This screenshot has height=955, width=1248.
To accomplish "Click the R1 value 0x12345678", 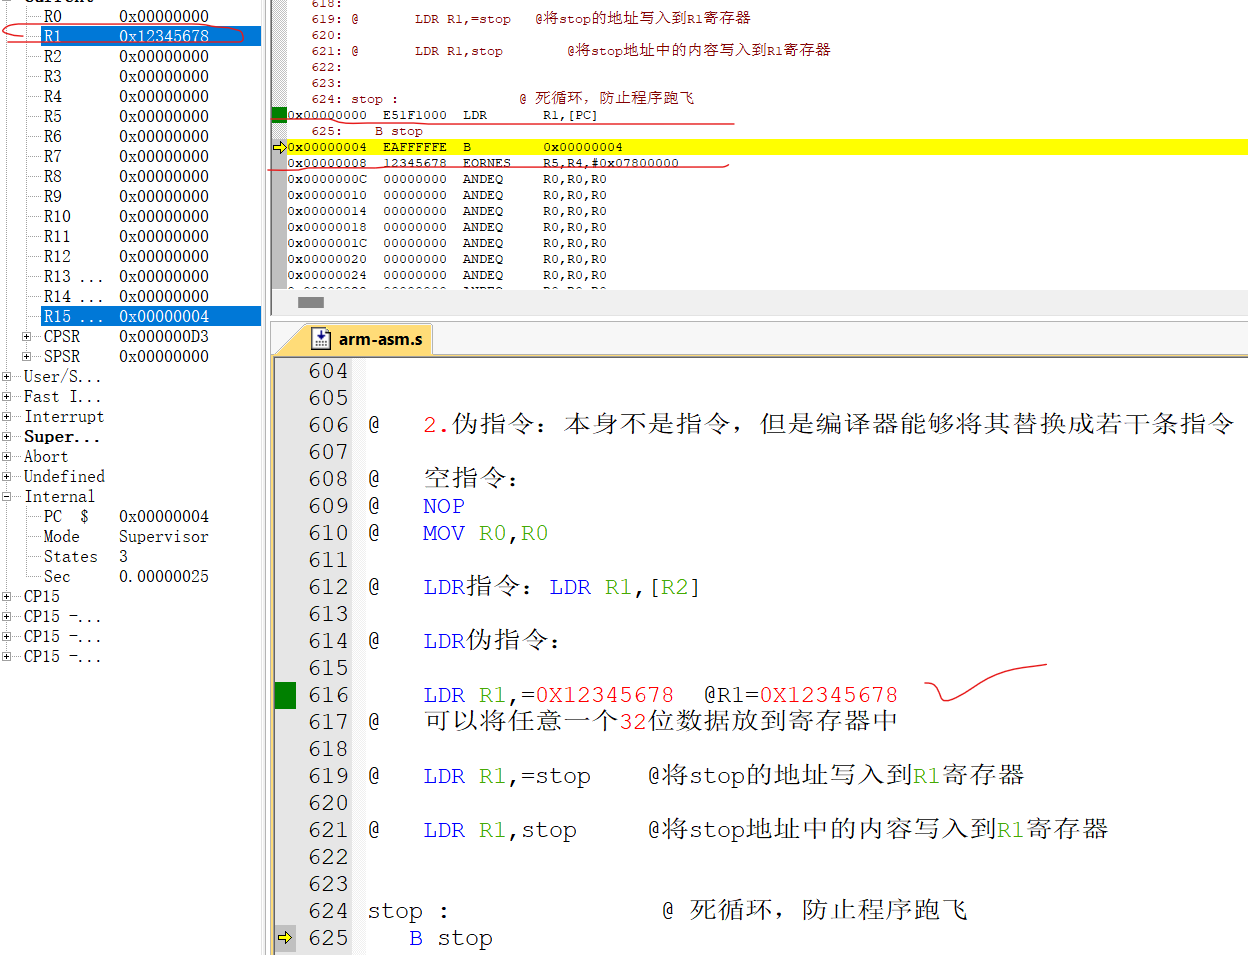I will 164,36.
